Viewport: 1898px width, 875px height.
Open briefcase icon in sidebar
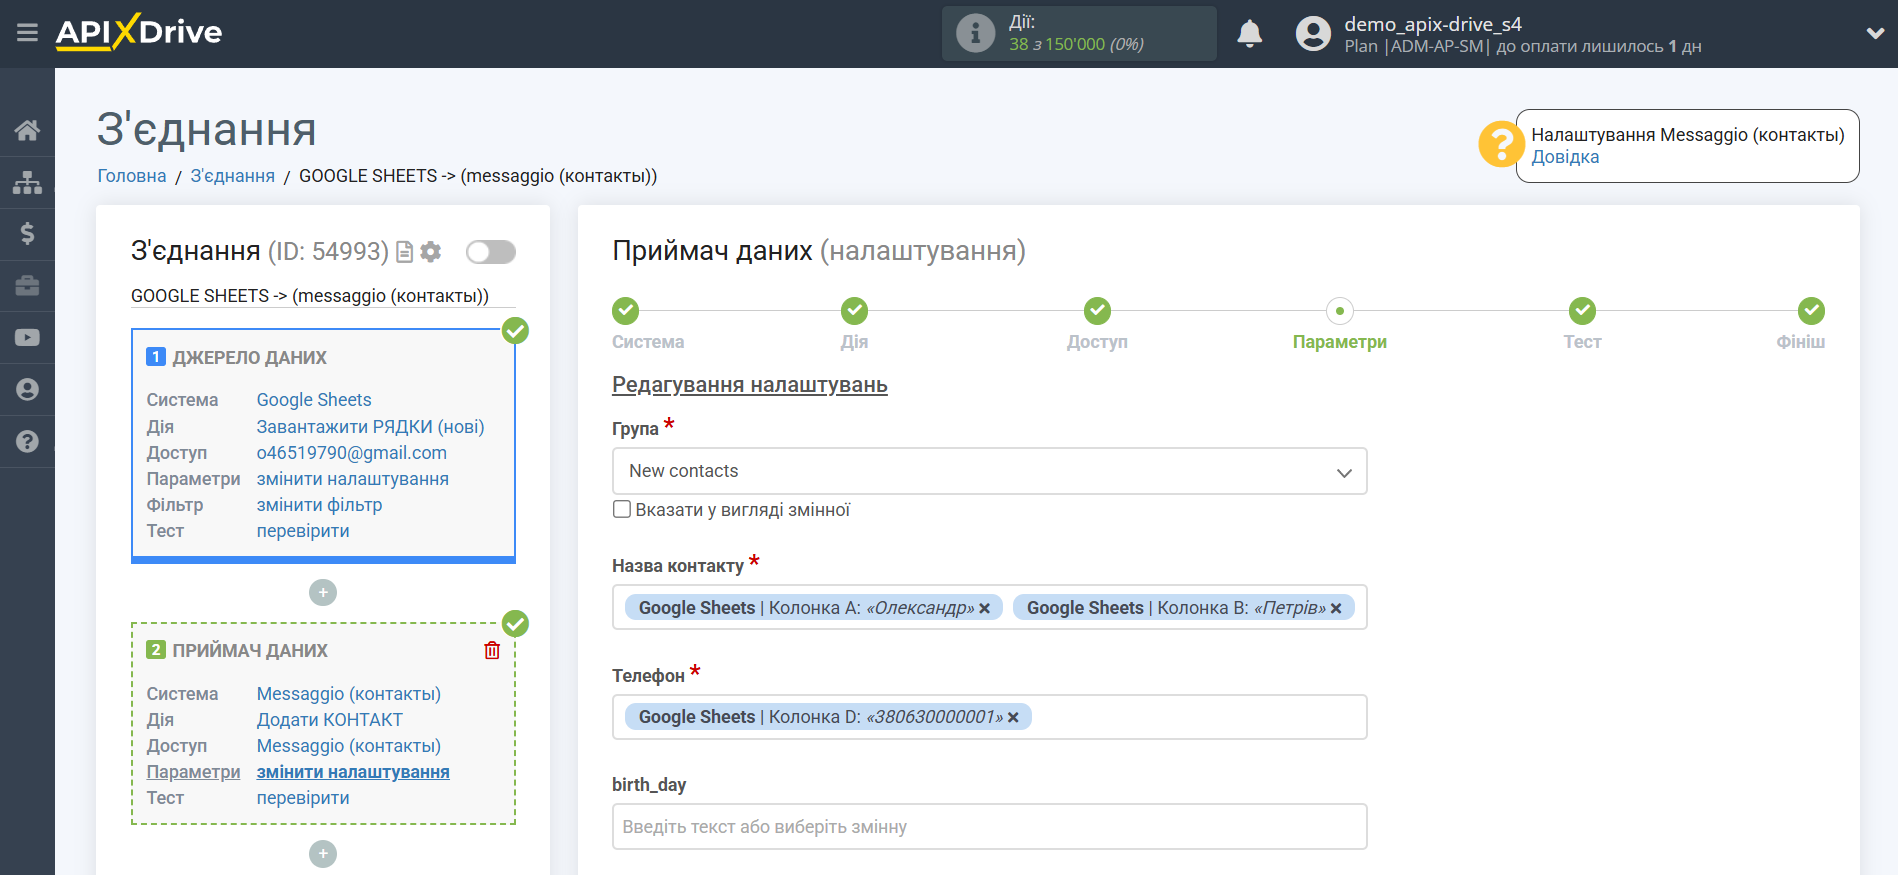coord(27,286)
